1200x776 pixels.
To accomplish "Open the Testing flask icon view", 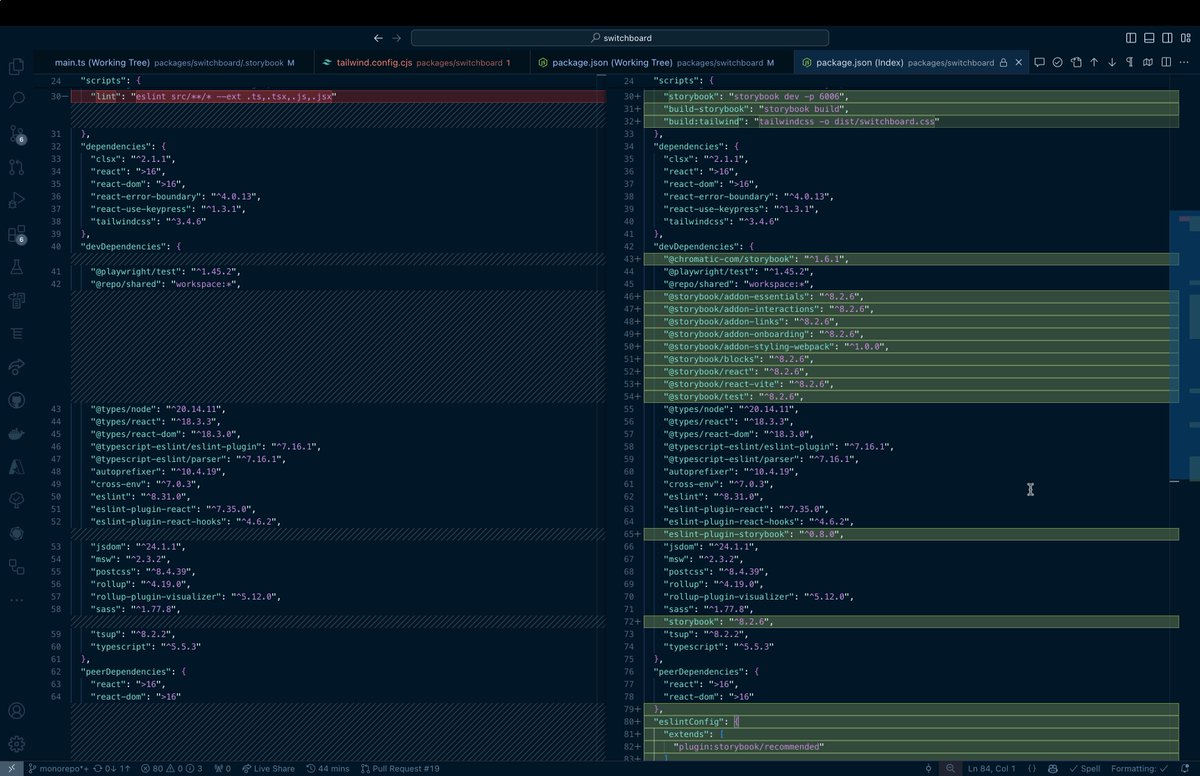I will tap(16, 267).
